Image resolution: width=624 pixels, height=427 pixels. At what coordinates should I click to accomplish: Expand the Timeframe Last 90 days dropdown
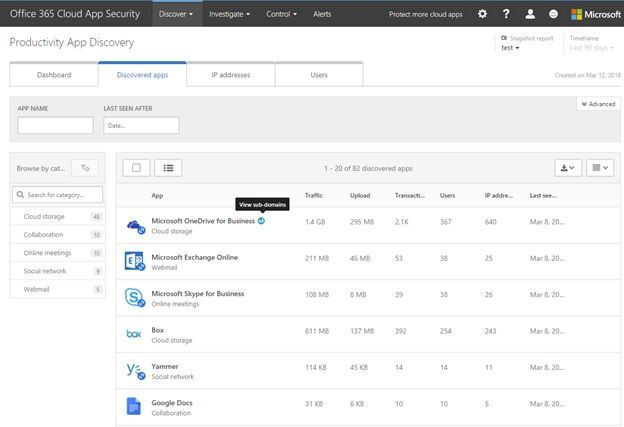pos(592,48)
